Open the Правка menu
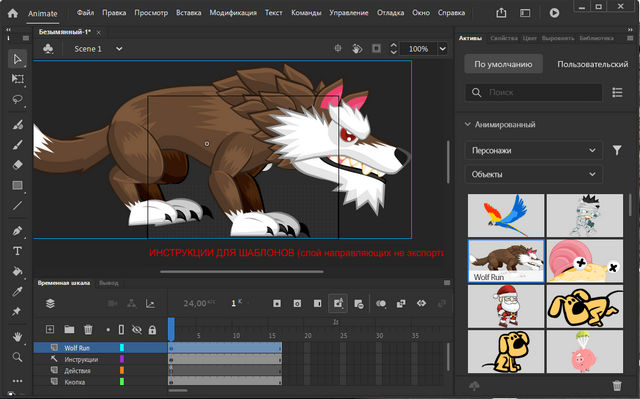Viewport: 640px width, 399px height. click(x=114, y=13)
